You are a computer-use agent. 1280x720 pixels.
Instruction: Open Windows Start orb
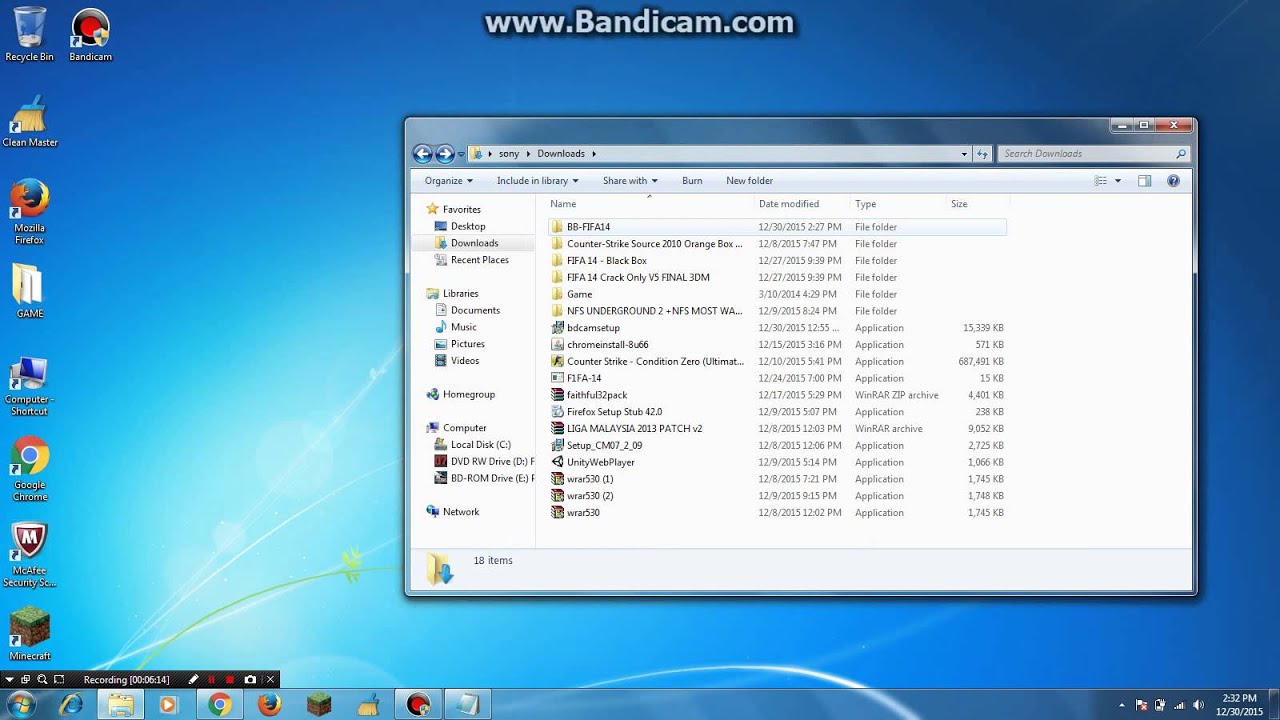coord(21,705)
